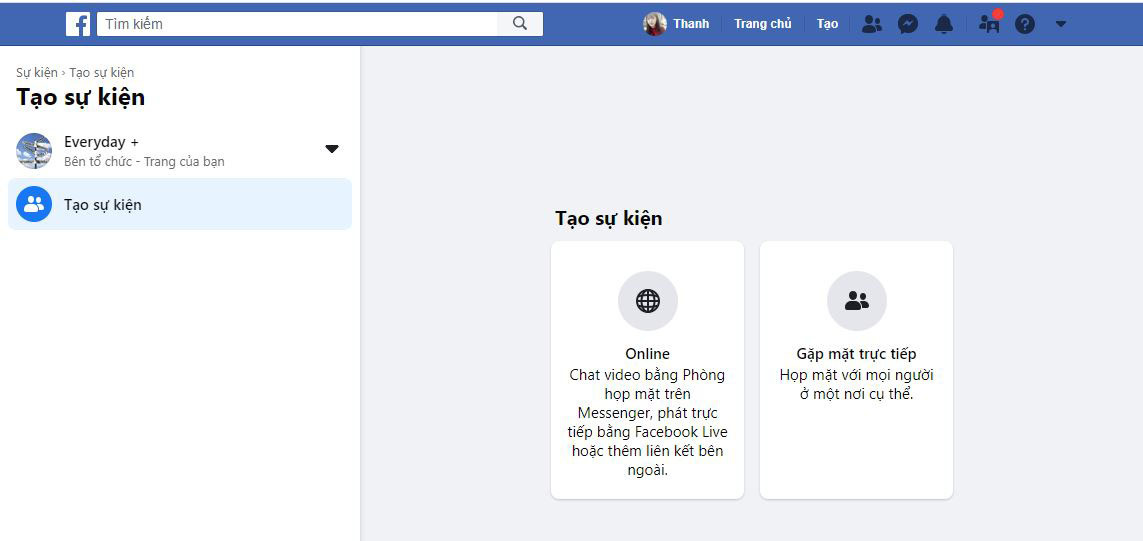Click the Everyday + page name

101,142
